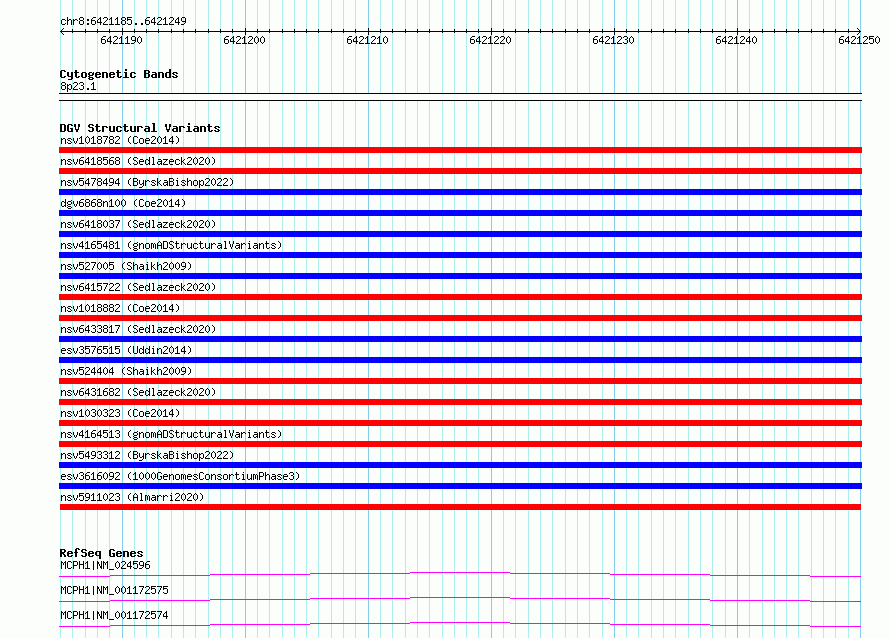
Task: Open transcript MCPH1|NM_001172574 label
Action: pyautogui.click(x=114, y=615)
